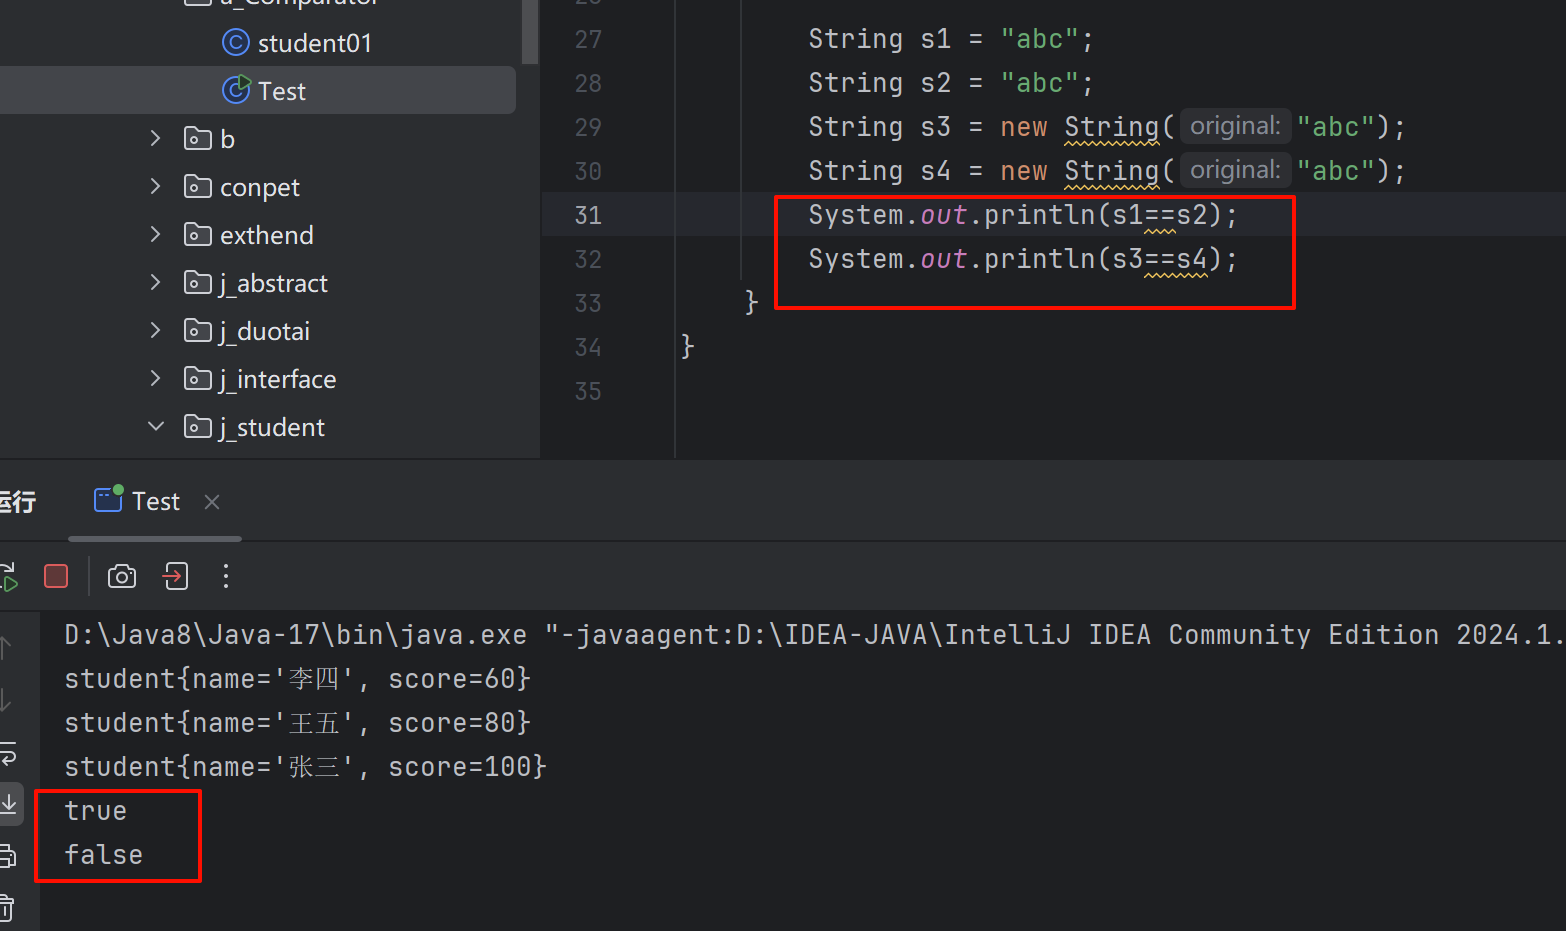Expand the j_interface folder

(x=155, y=379)
